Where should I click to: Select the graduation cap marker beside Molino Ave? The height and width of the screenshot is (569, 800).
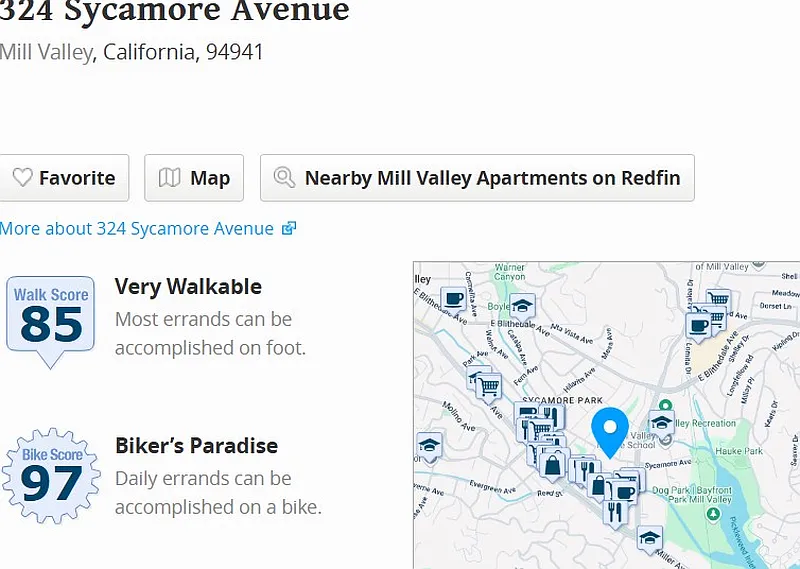(429, 446)
